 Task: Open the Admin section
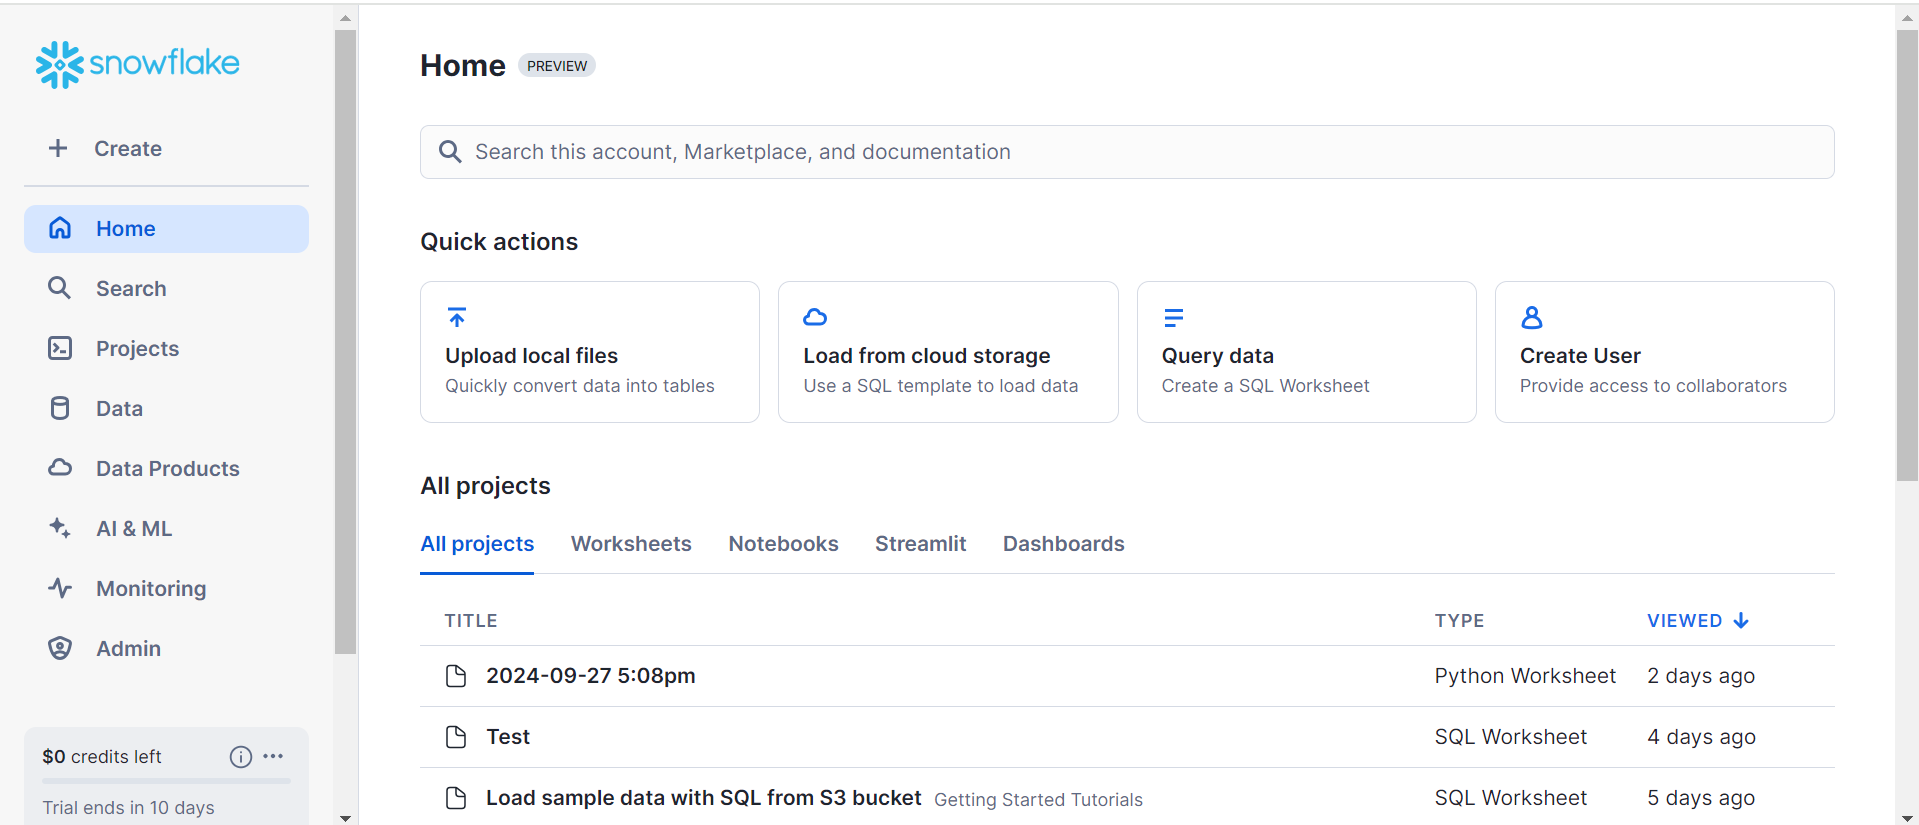[x=166, y=649]
